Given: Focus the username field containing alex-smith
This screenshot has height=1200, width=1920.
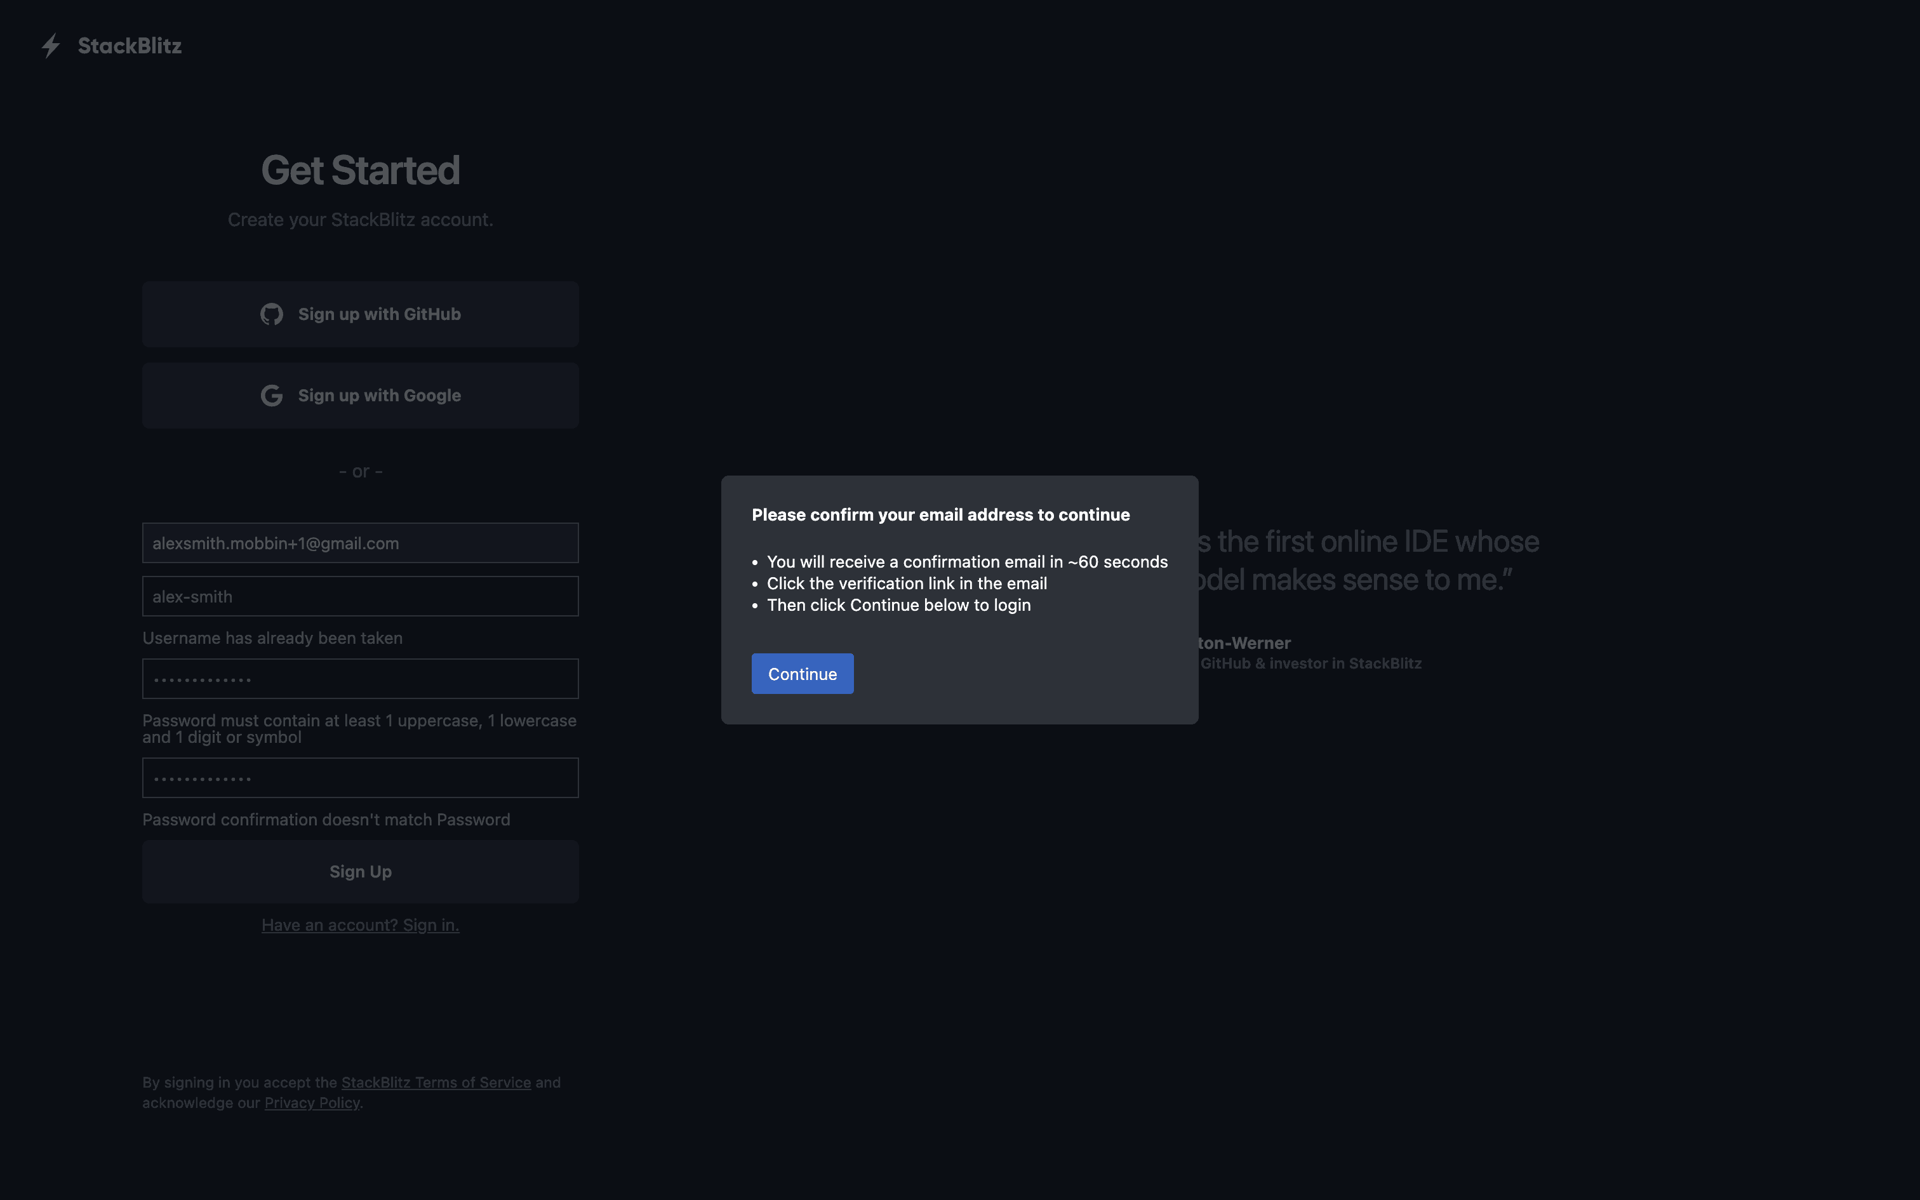Looking at the screenshot, I should [x=360, y=596].
